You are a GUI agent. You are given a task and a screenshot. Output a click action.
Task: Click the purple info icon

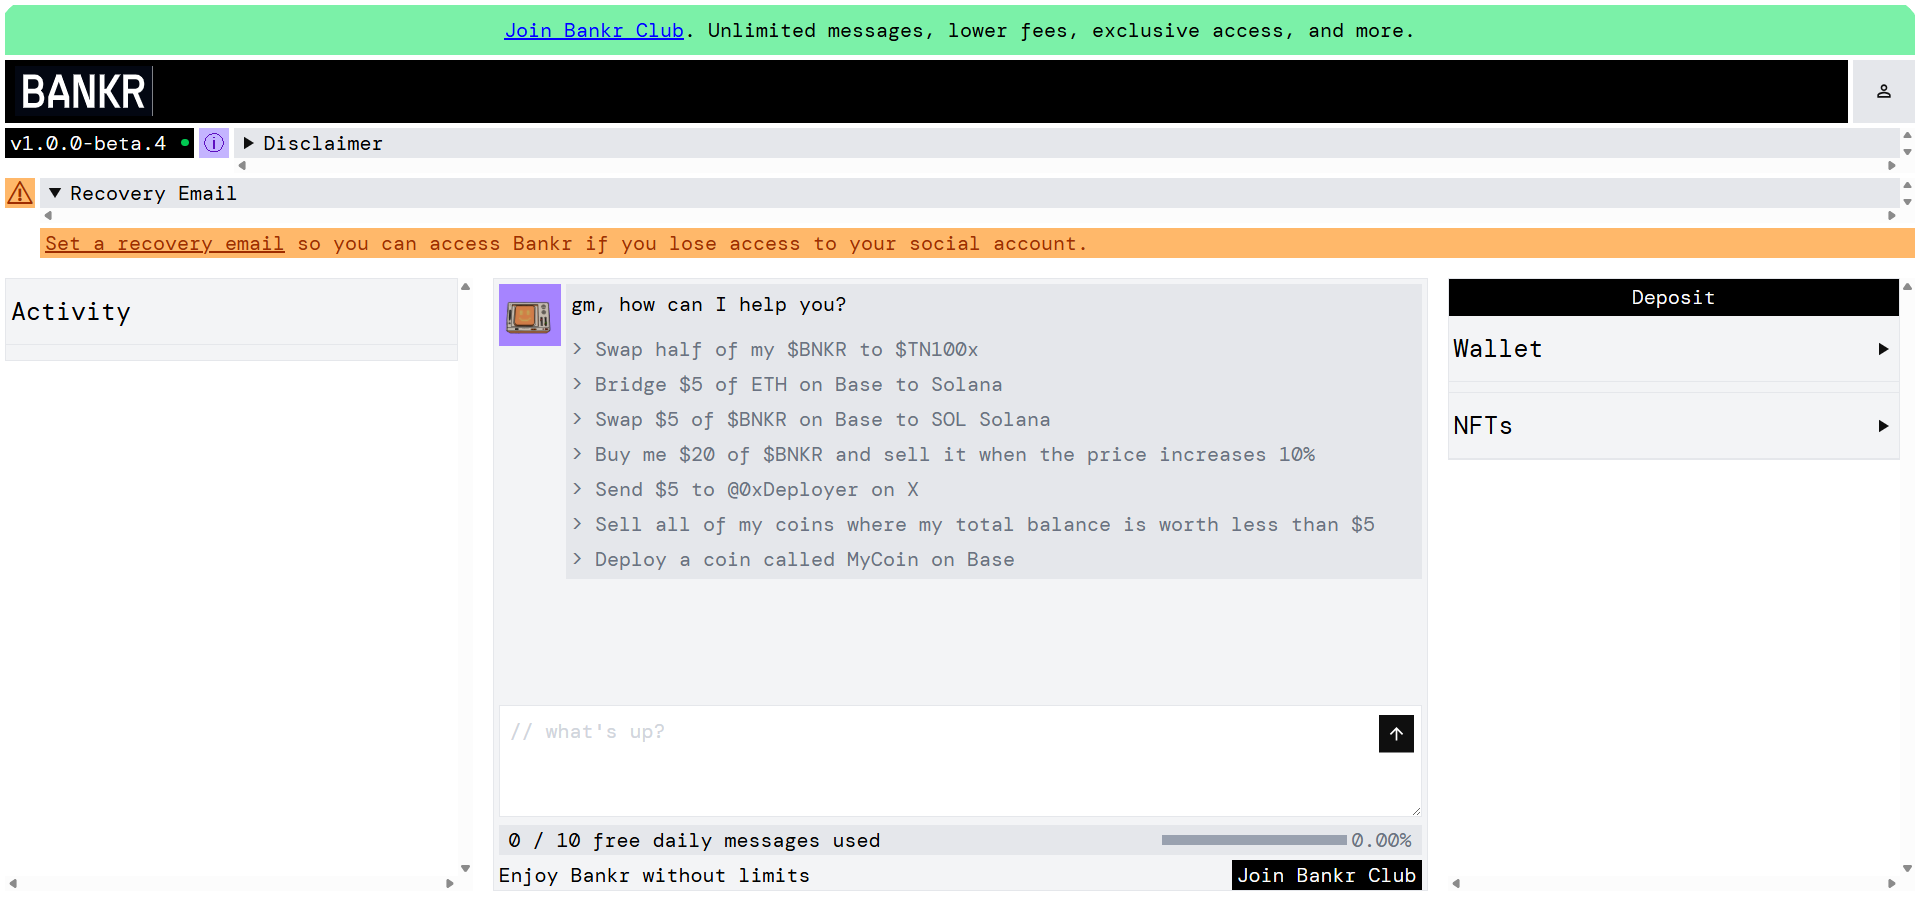point(214,143)
